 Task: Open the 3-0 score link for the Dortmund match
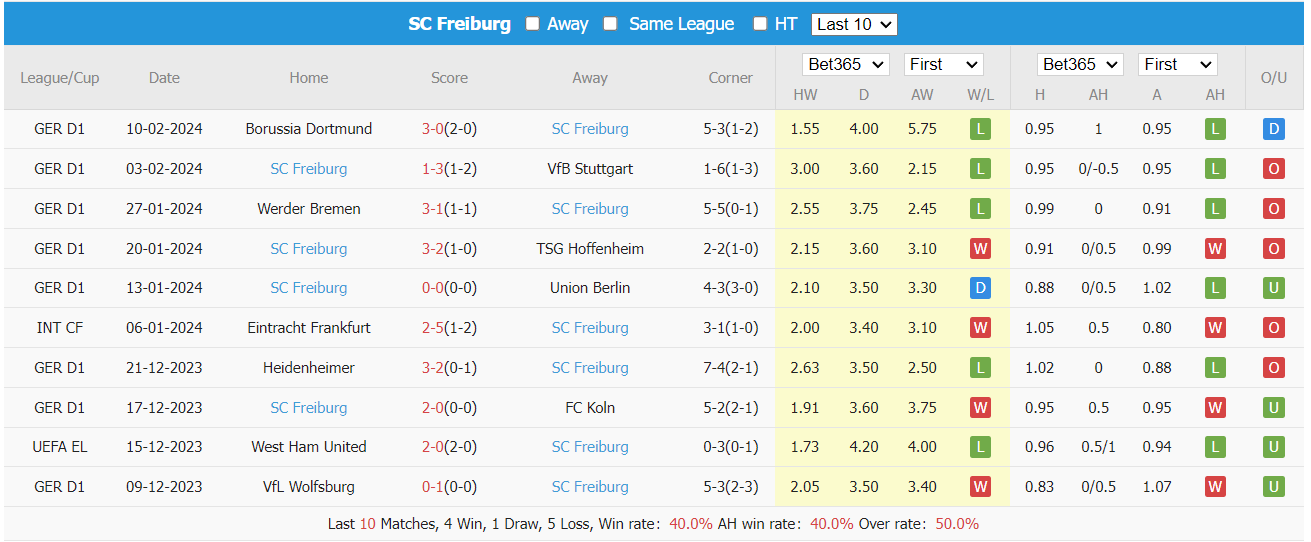(x=432, y=129)
